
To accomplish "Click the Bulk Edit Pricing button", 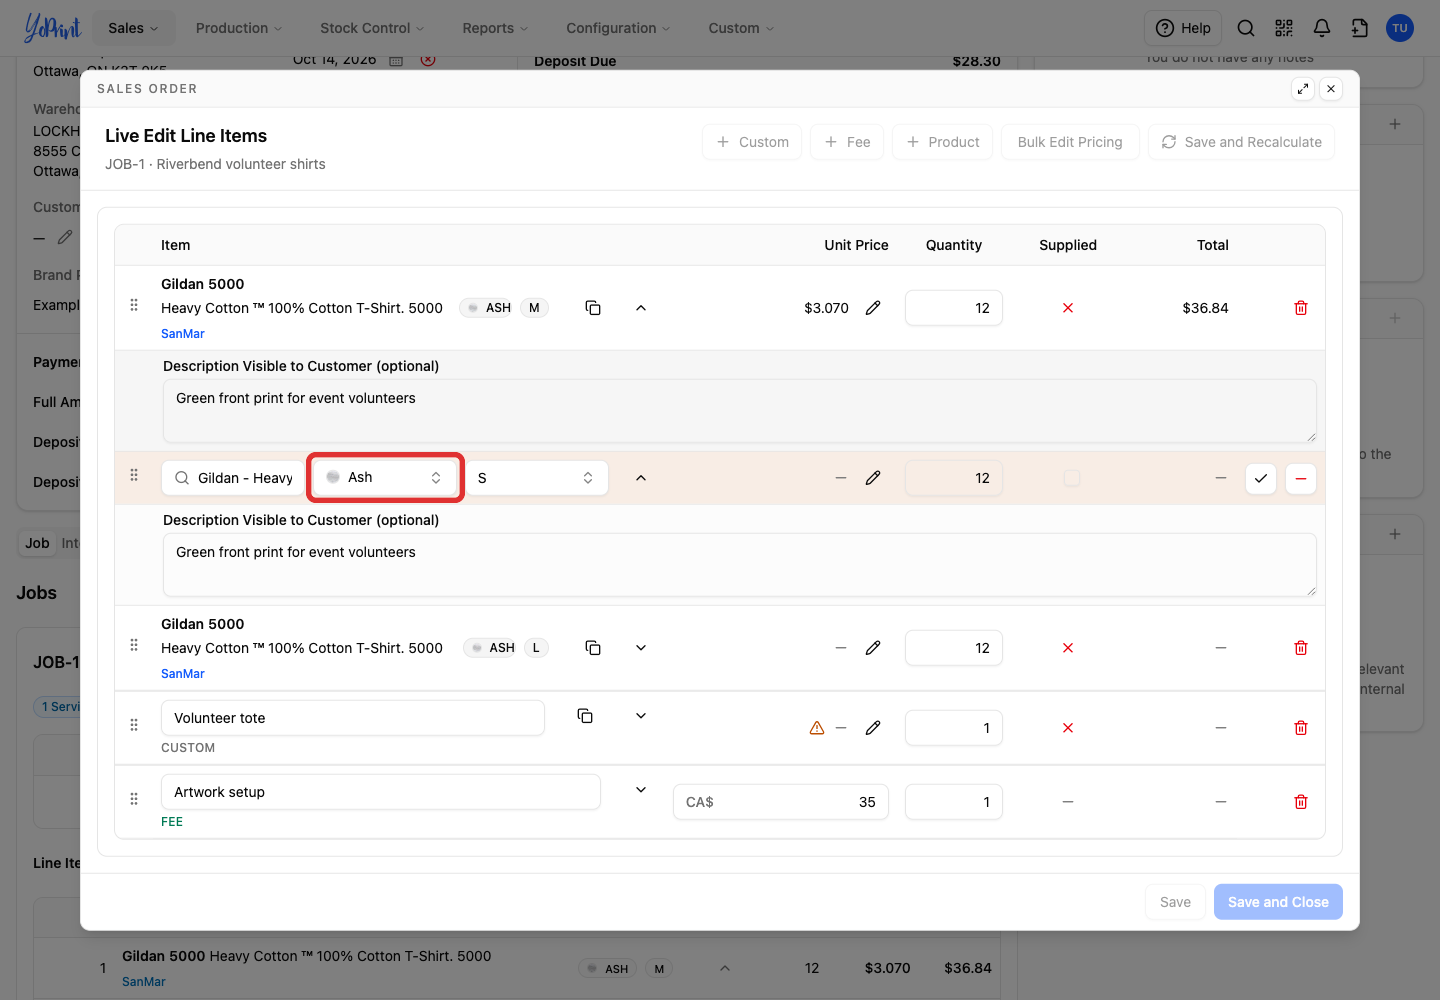I will click(x=1070, y=142).
